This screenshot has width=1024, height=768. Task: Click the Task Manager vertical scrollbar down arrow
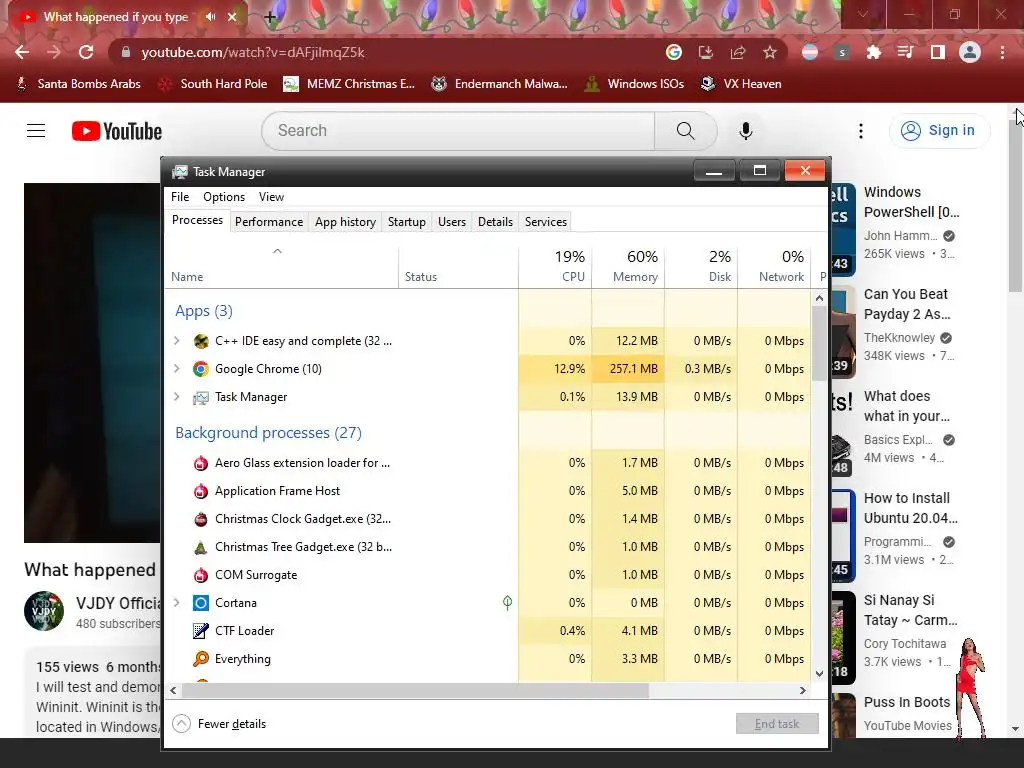tap(820, 673)
